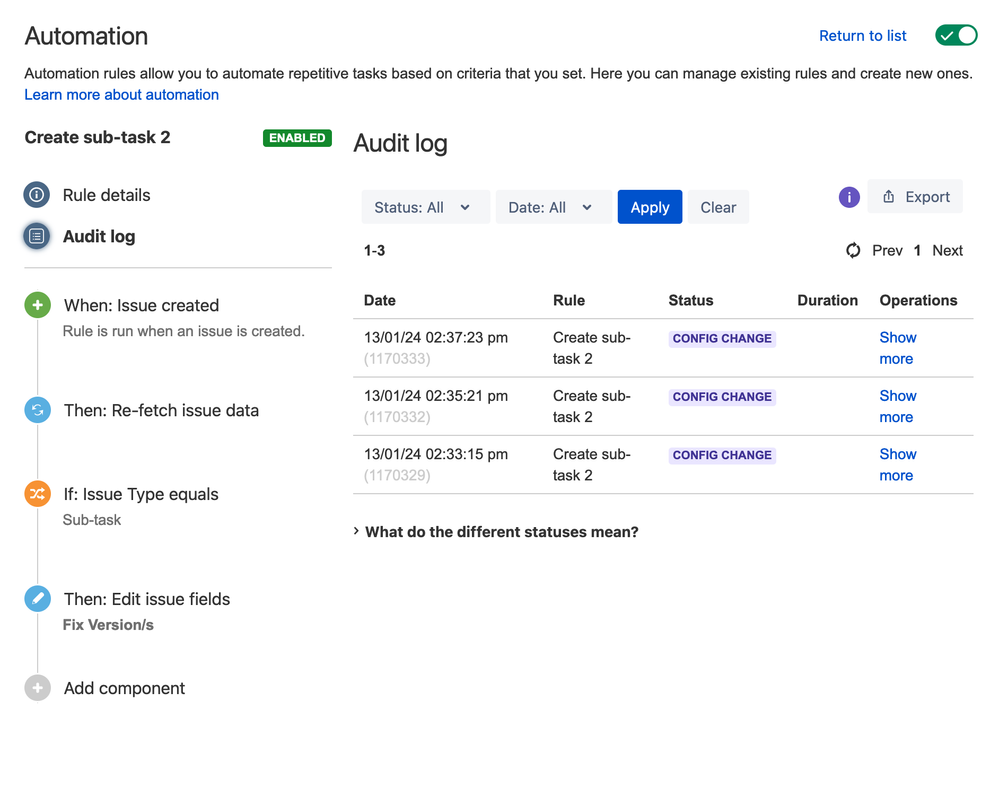
Task: Select the Re-fetch issue data refresh icon
Action: tap(38, 410)
